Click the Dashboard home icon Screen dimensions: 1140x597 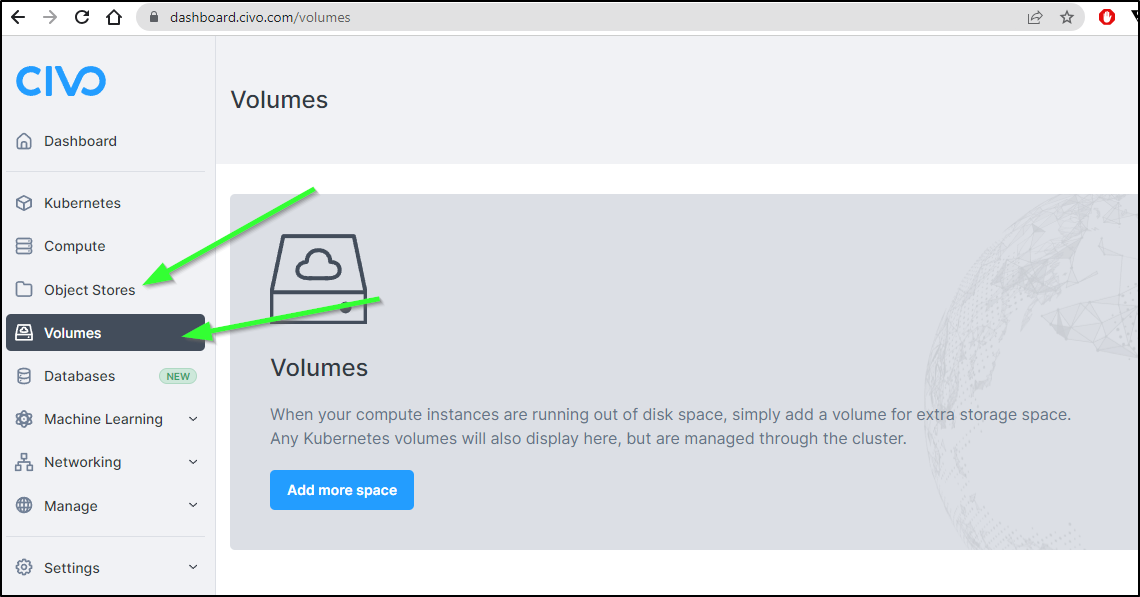click(x=24, y=141)
